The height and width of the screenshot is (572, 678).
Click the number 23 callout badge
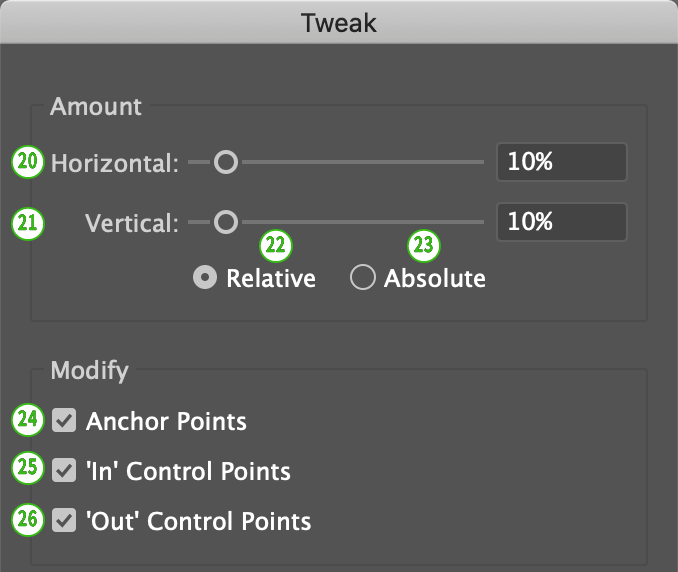pos(424,245)
